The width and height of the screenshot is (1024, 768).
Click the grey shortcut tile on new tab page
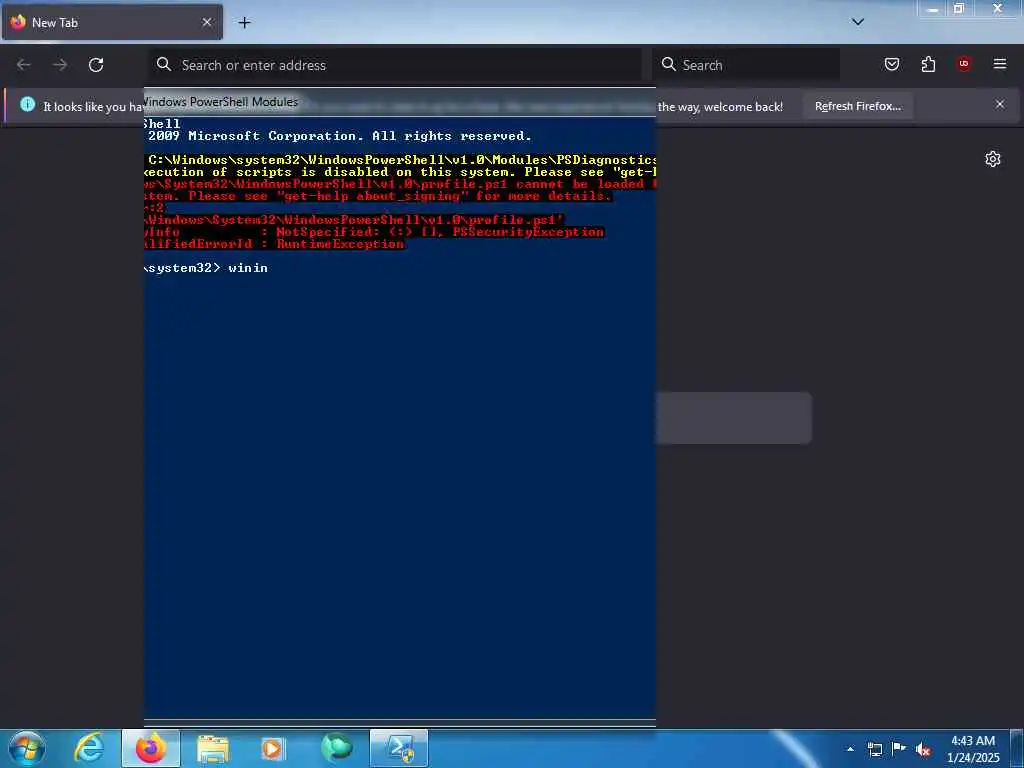(734, 418)
